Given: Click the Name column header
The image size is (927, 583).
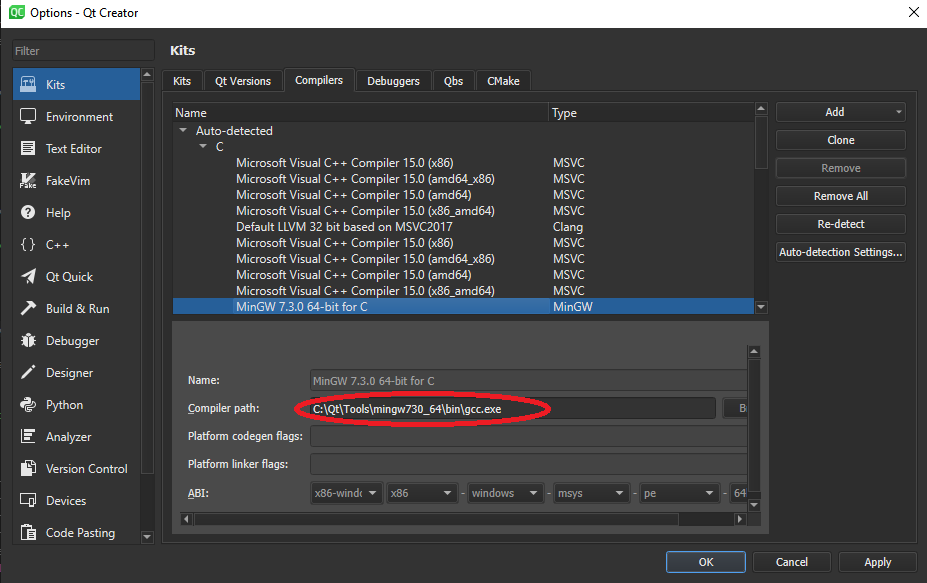Looking at the screenshot, I should 361,112.
